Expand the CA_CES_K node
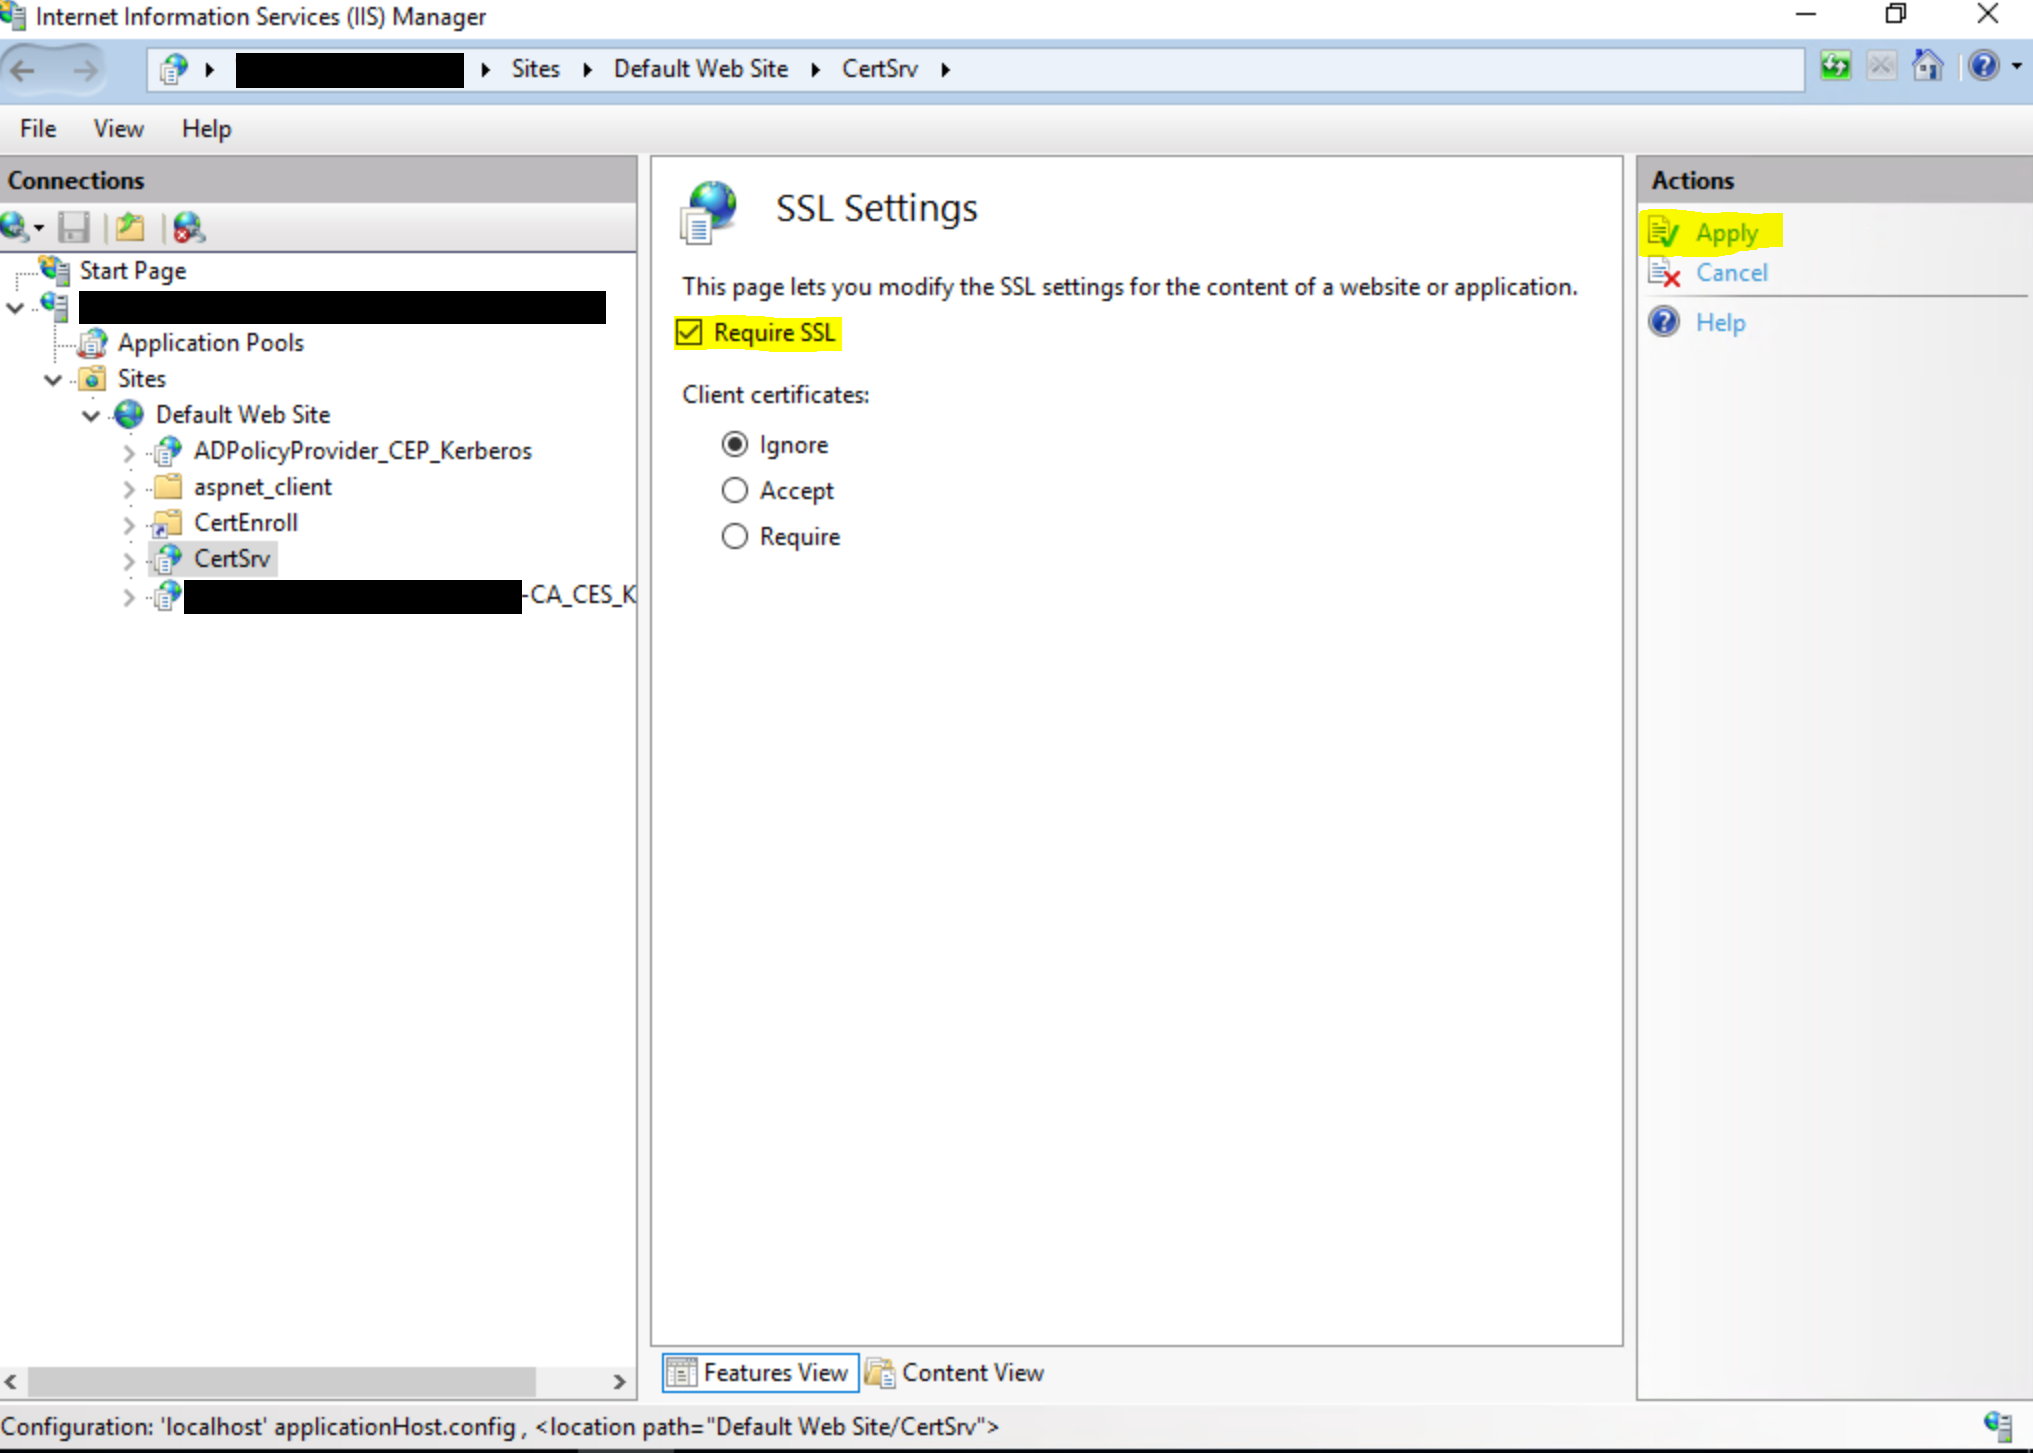Image resolution: width=2033 pixels, height=1453 pixels. 129,597
